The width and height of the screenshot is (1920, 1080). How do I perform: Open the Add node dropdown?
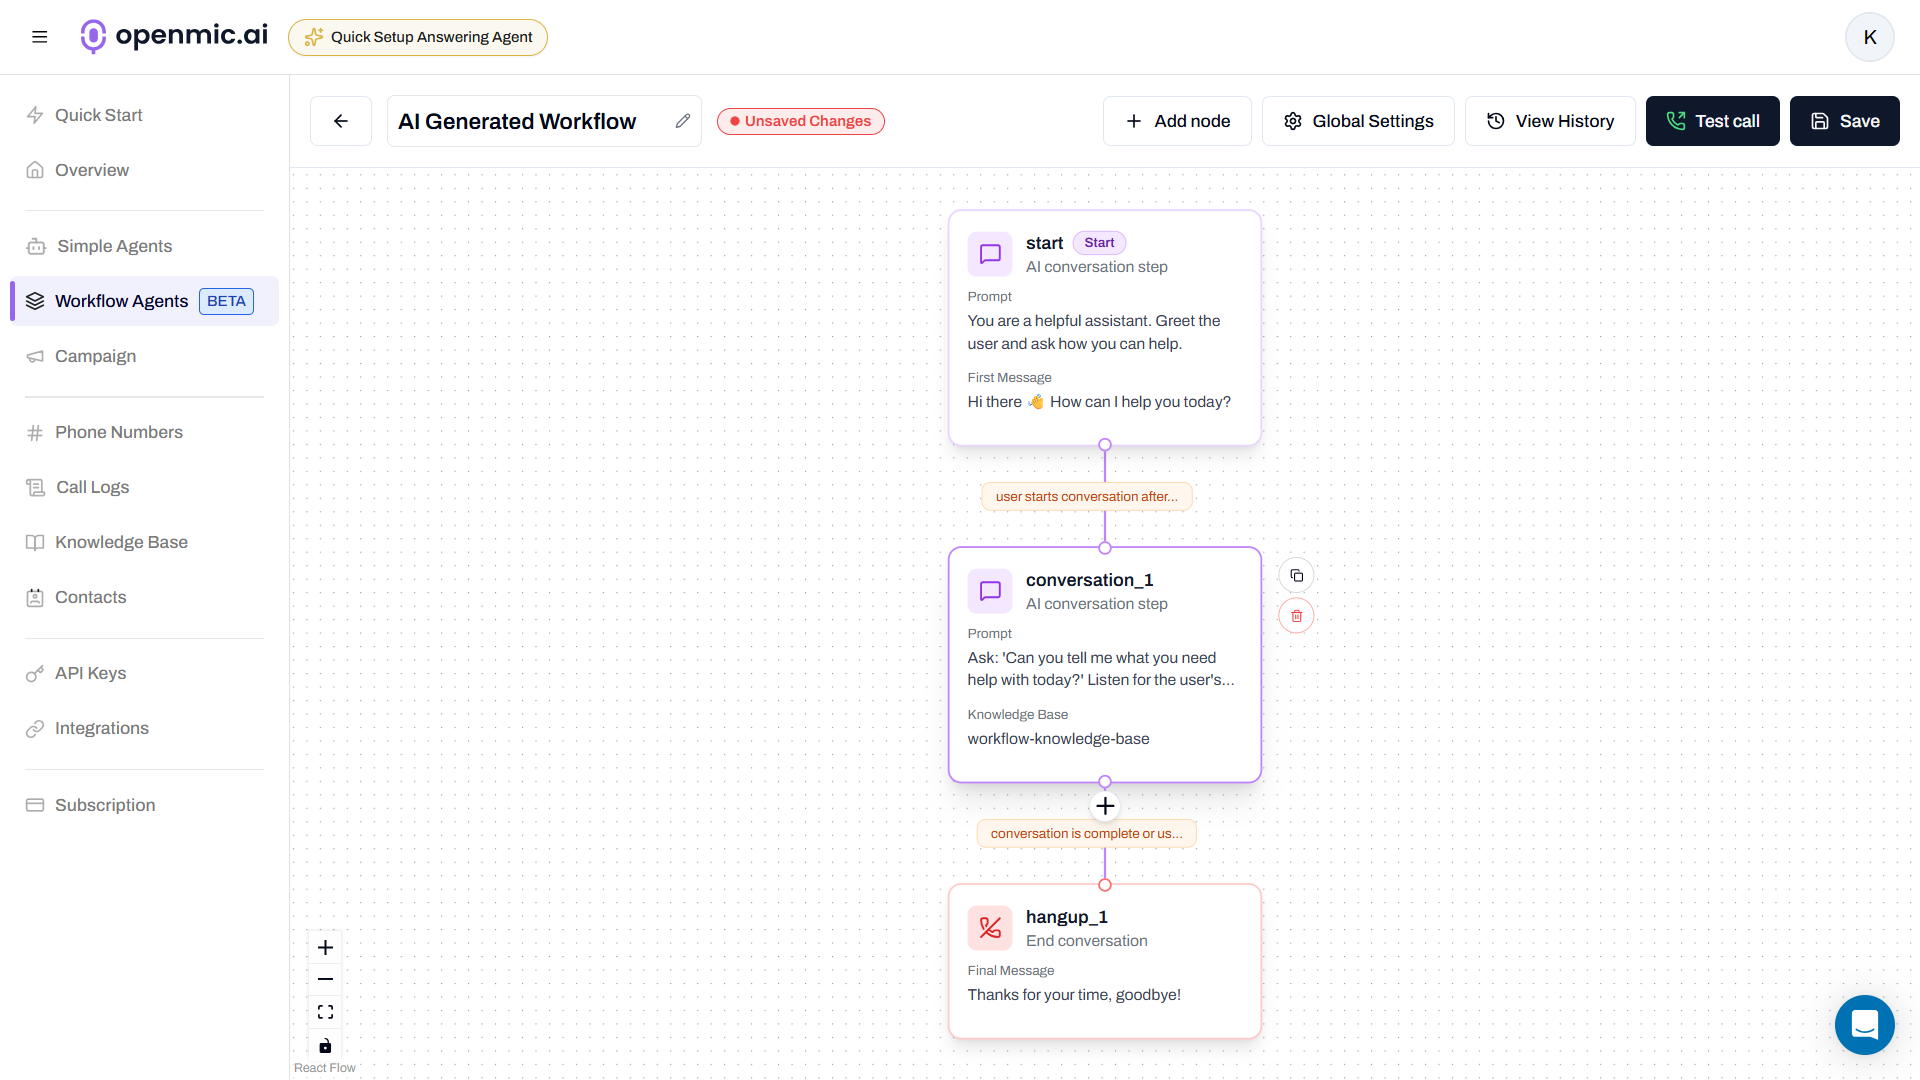pos(1177,120)
